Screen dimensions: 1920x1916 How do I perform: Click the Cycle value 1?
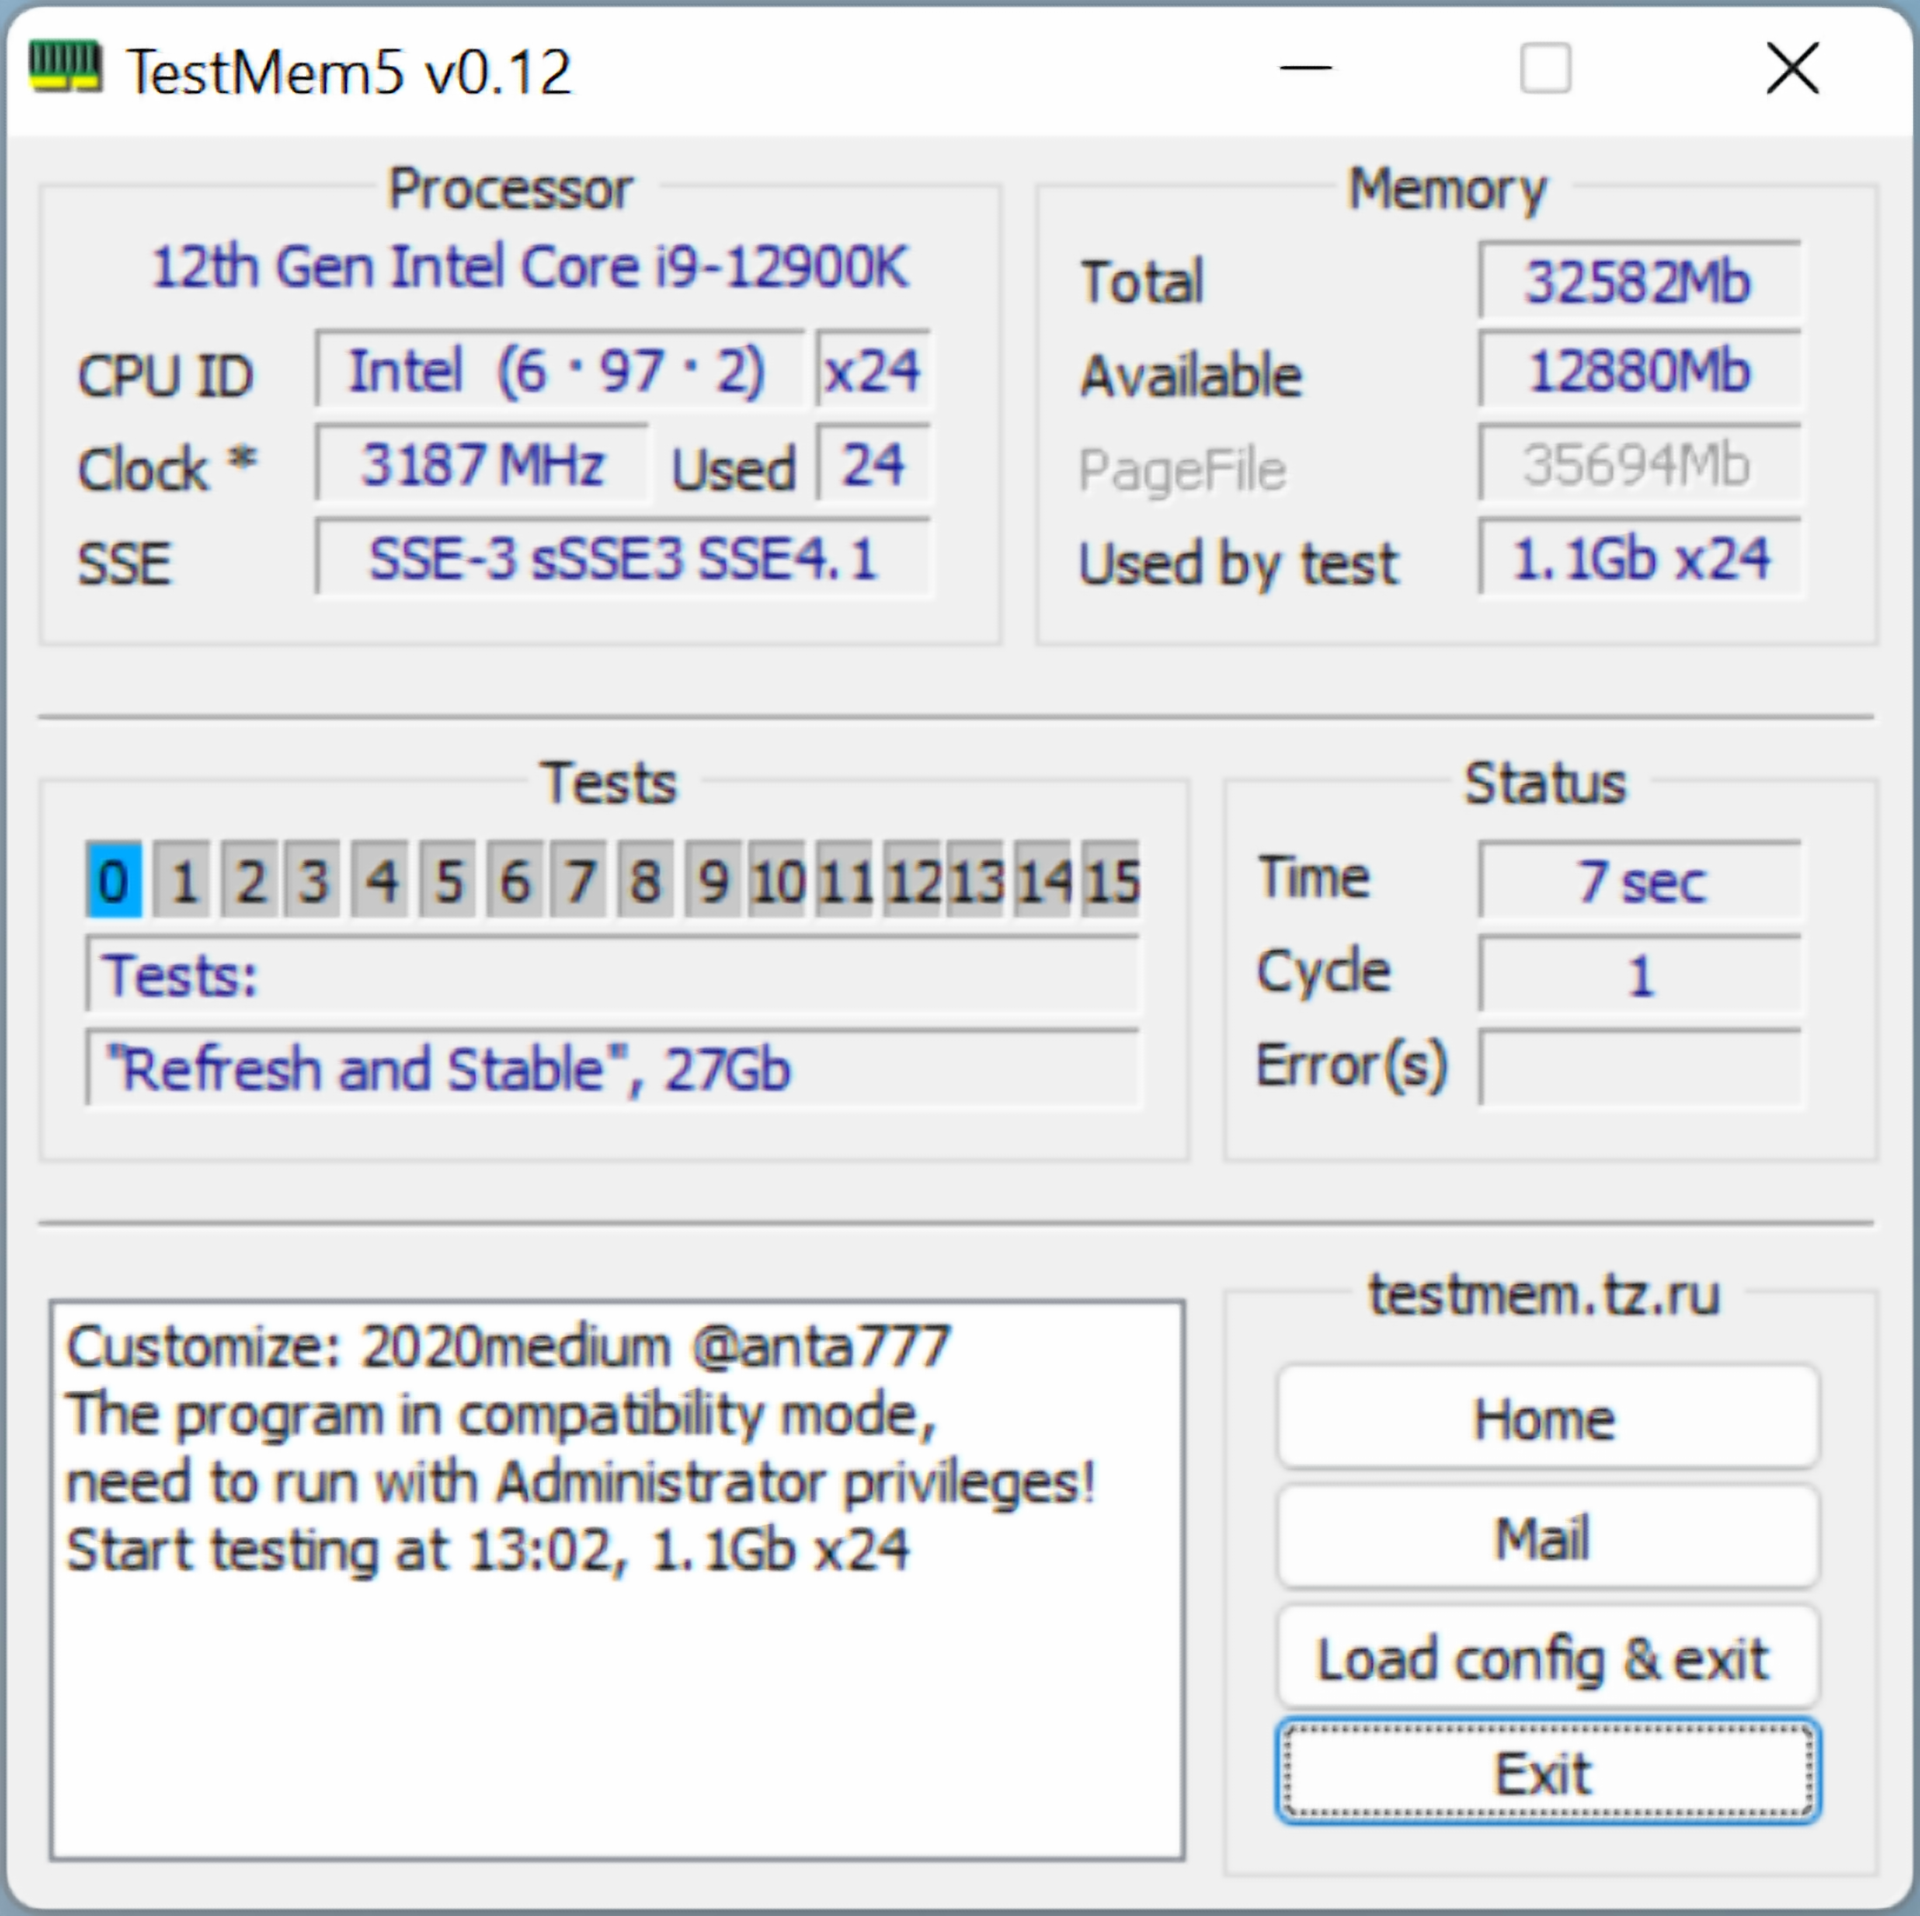[1640, 975]
